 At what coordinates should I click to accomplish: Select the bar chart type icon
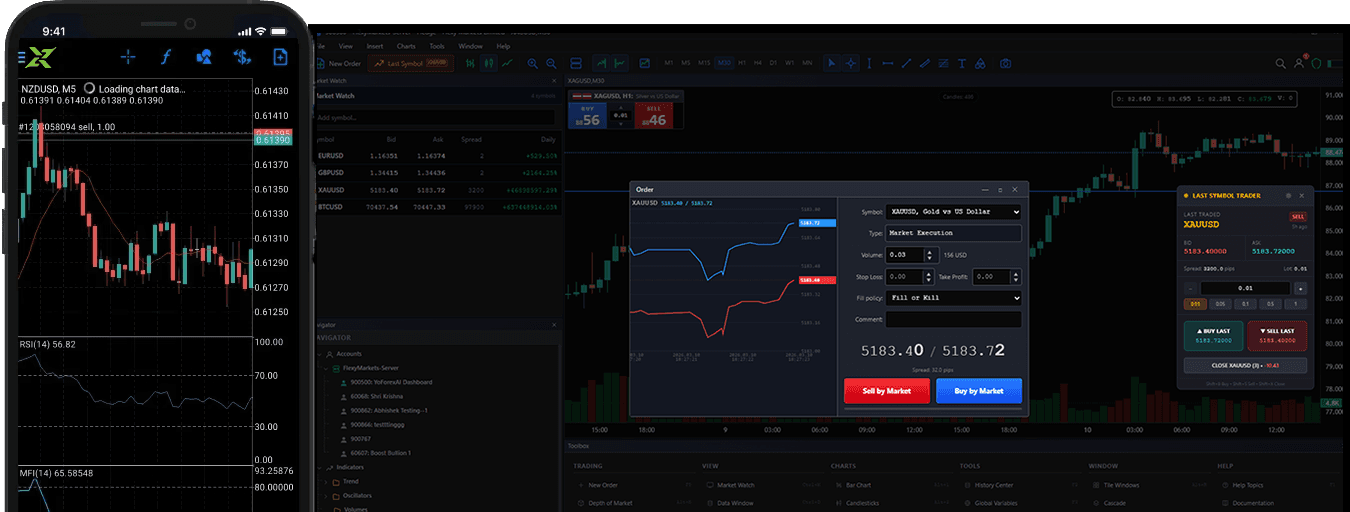[x=470, y=63]
